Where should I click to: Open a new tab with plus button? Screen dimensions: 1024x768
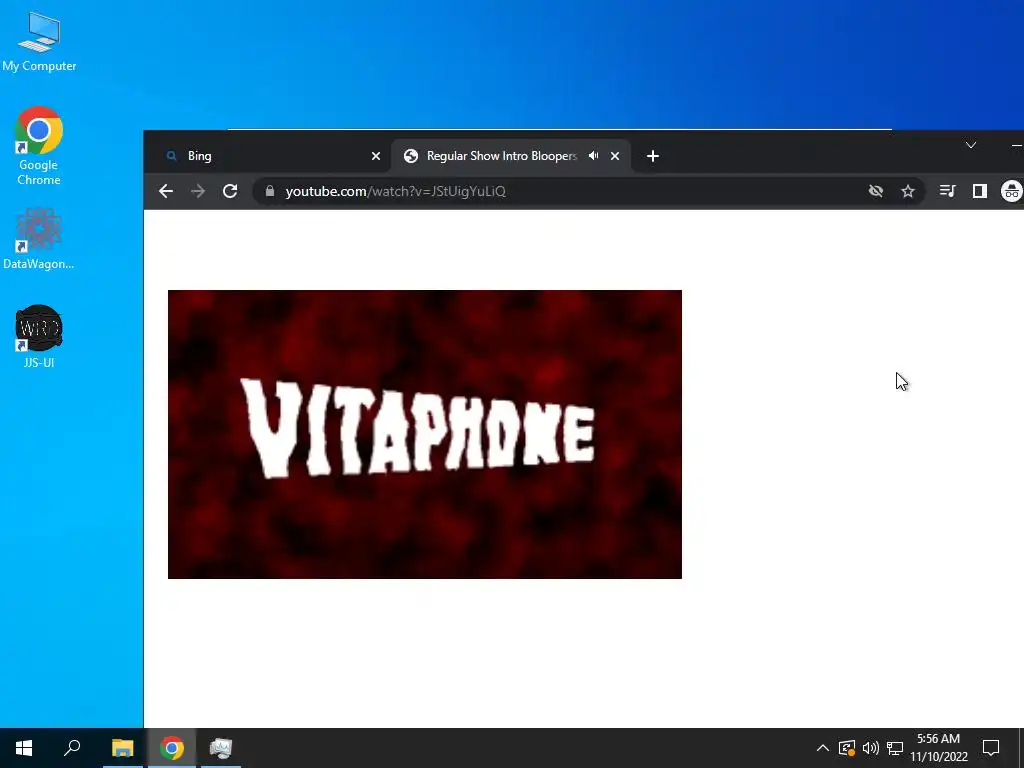pyautogui.click(x=652, y=156)
